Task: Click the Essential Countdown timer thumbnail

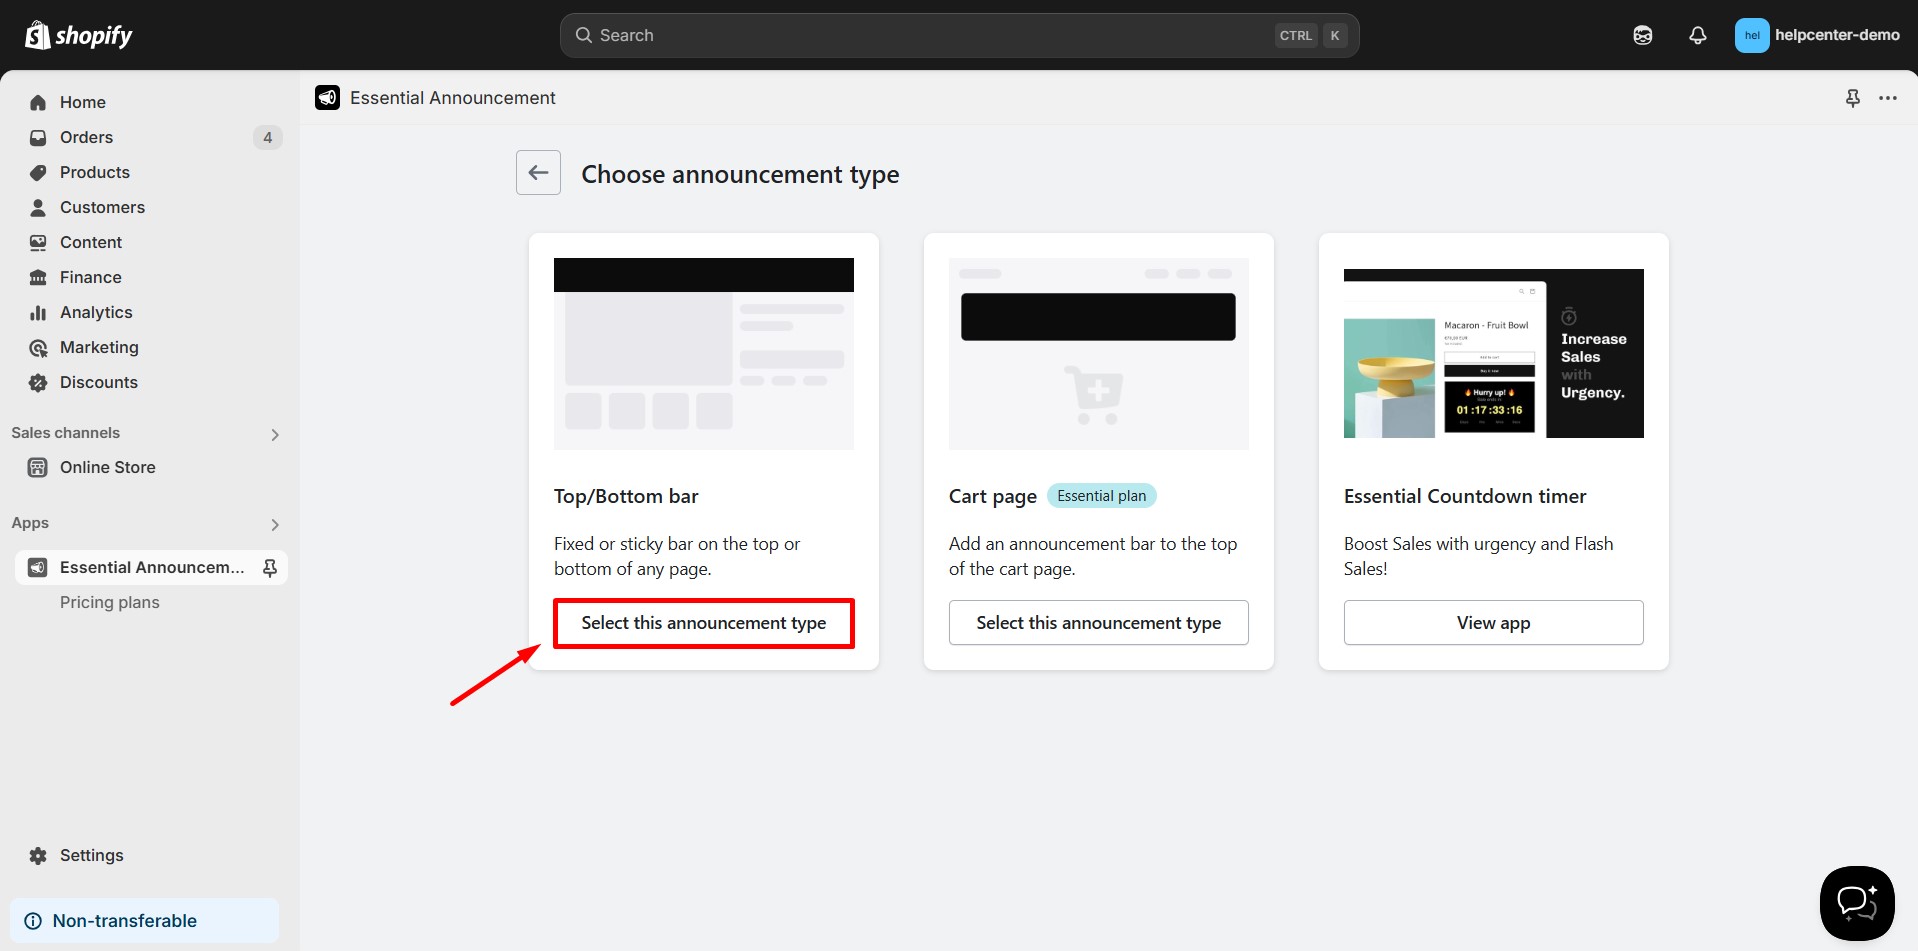Action: [1492, 353]
